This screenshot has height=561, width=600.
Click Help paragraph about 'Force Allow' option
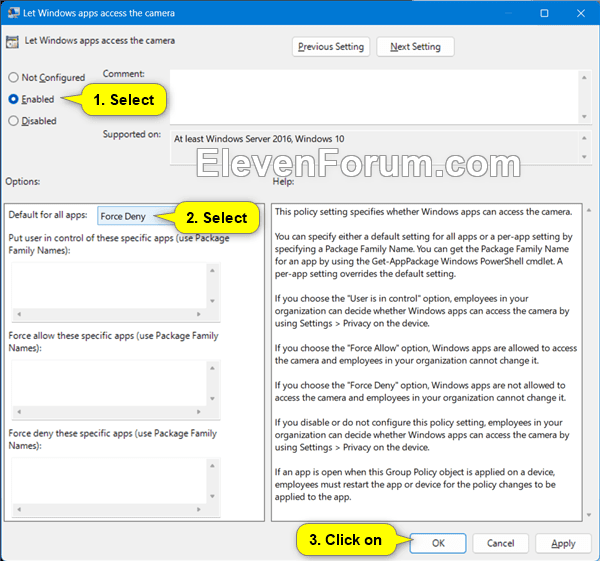[x=426, y=354]
